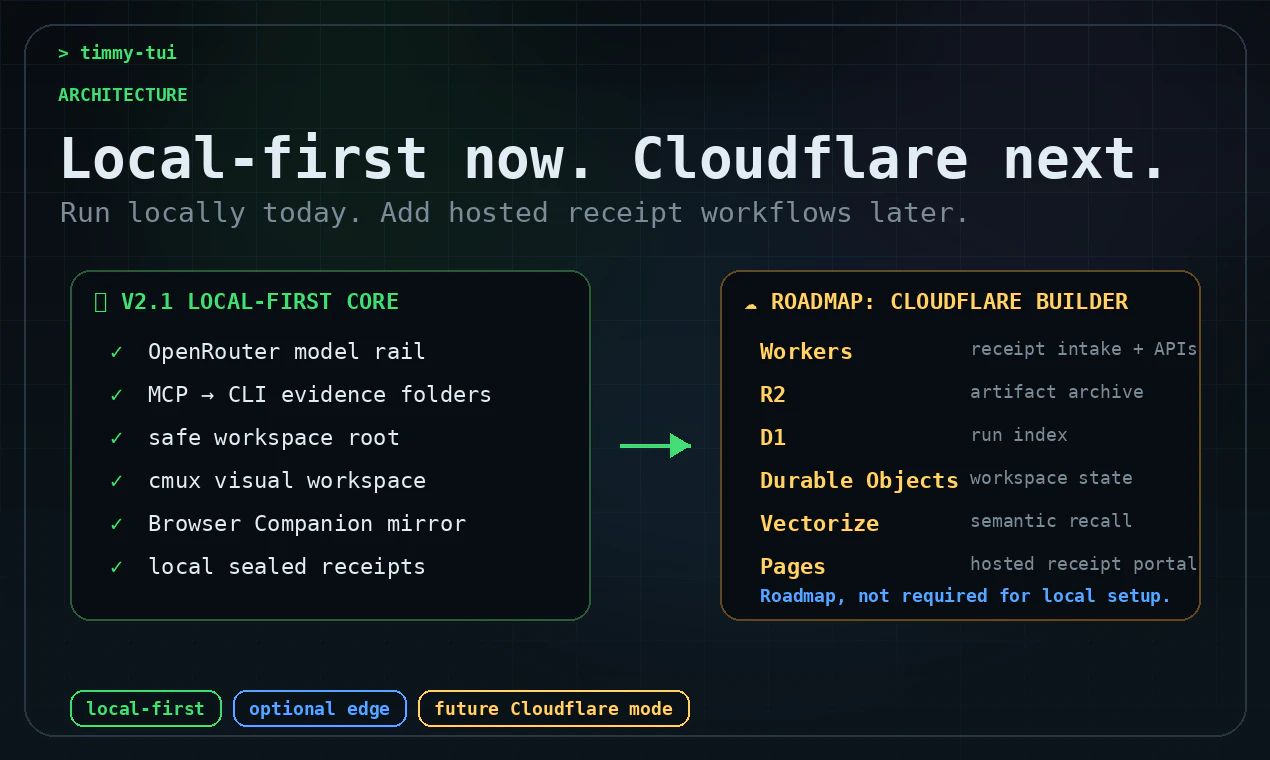Click 'Browser Companion mirror' list item

coord(307,524)
